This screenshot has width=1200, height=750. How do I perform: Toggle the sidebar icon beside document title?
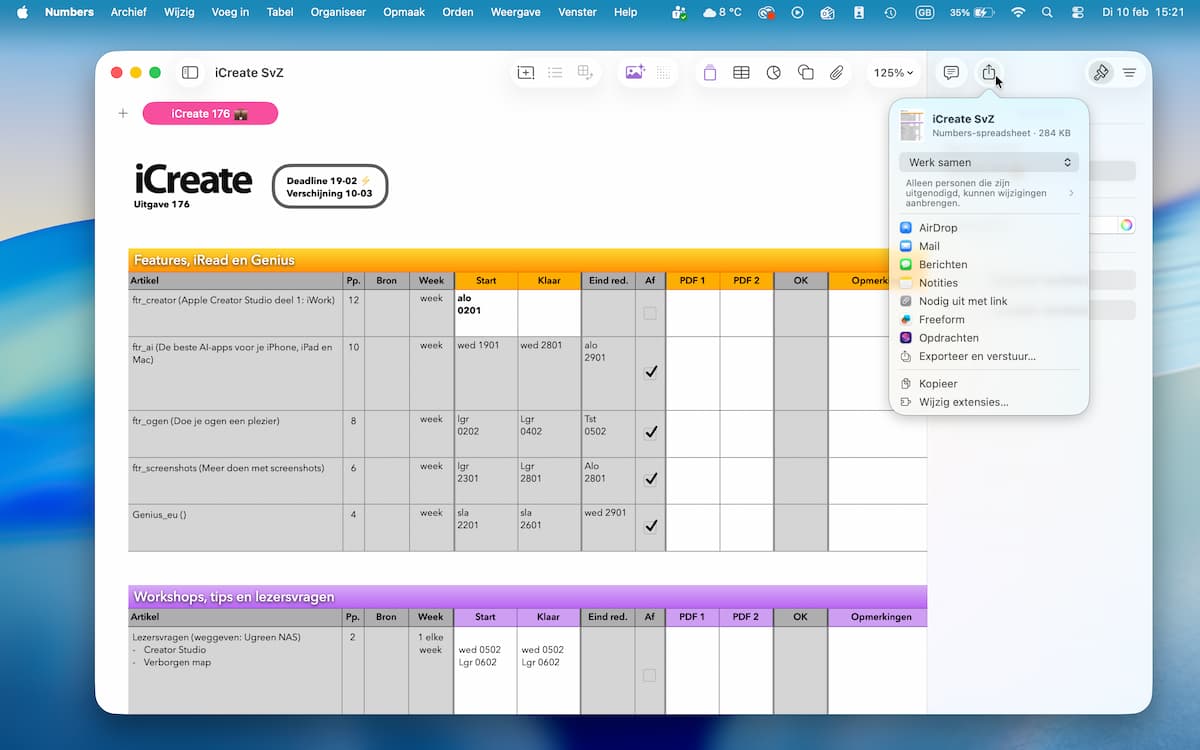pyautogui.click(x=189, y=73)
